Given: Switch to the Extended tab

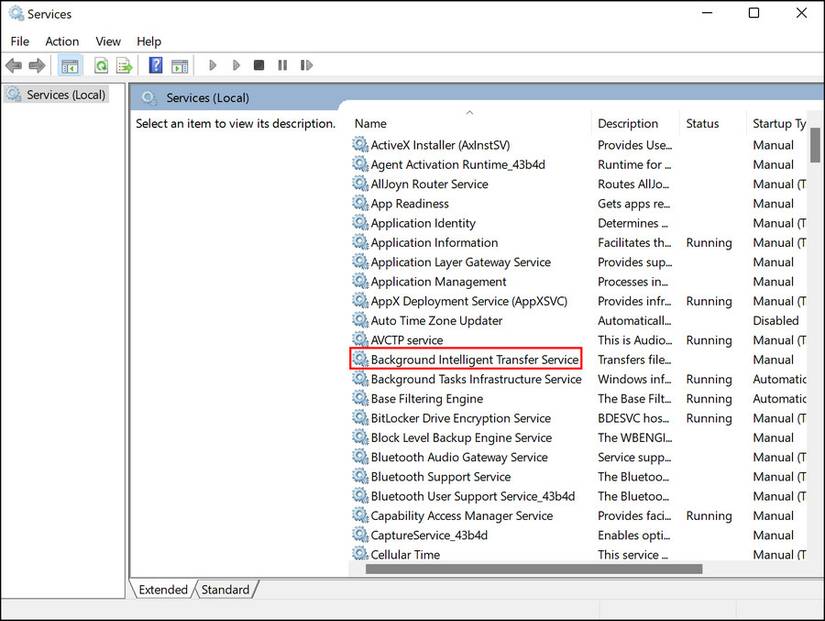Looking at the screenshot, I should [163, 589].
